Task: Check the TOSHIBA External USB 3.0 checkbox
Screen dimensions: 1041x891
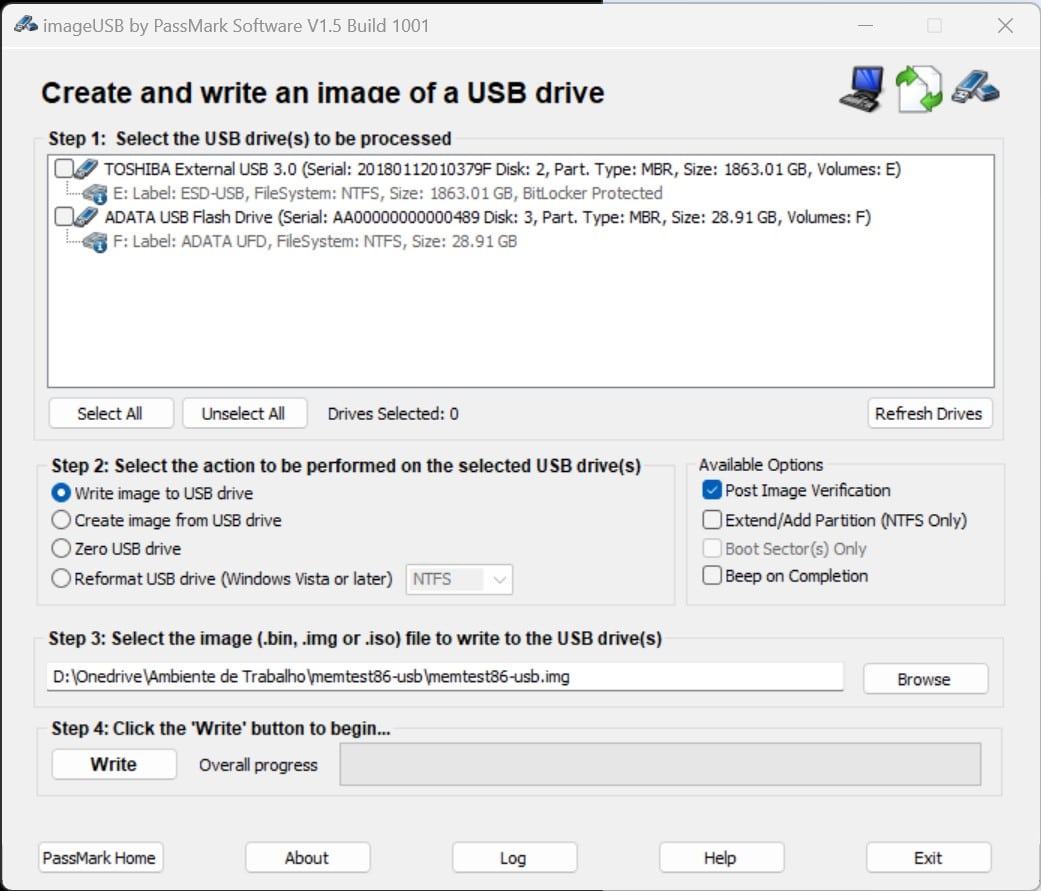Action: coord(63,169)
